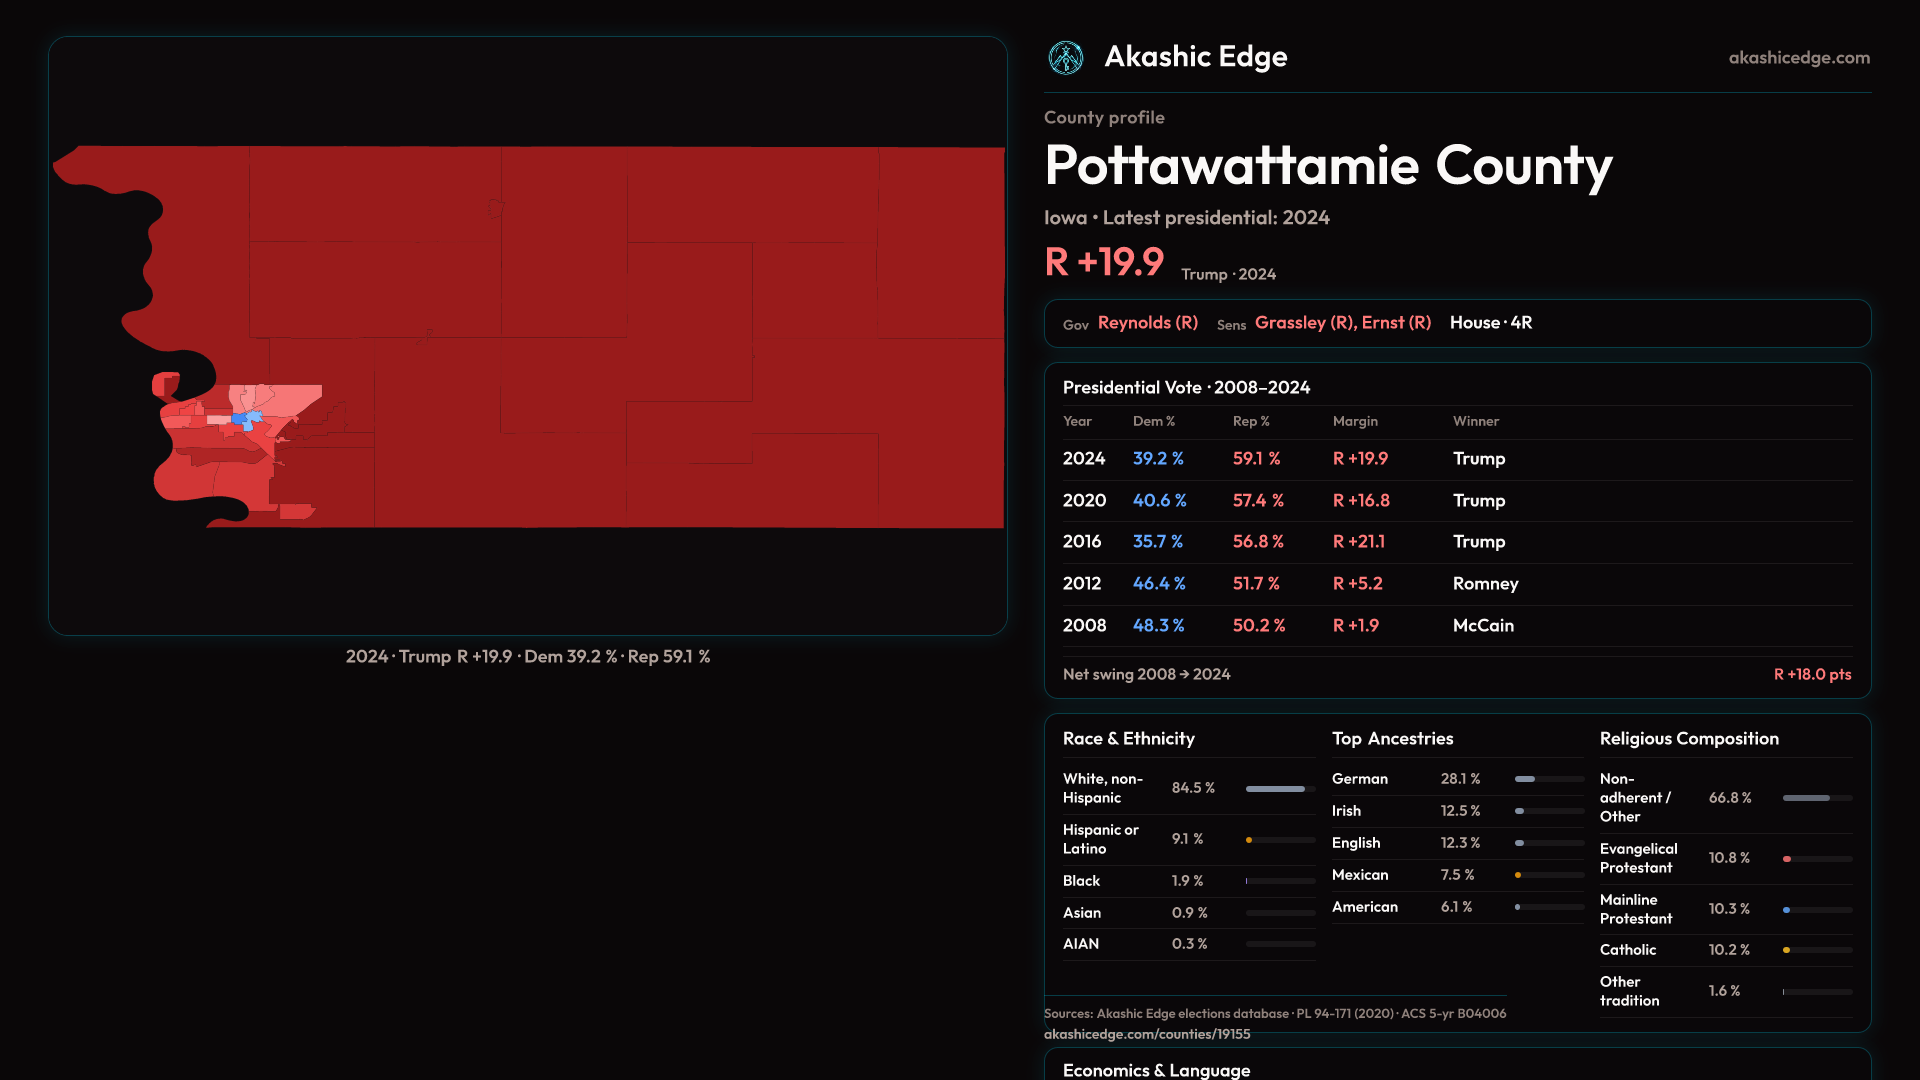Click the Margin column header
Viewport: 1920px width, 1080px height.
click(x=1354, y=422)
